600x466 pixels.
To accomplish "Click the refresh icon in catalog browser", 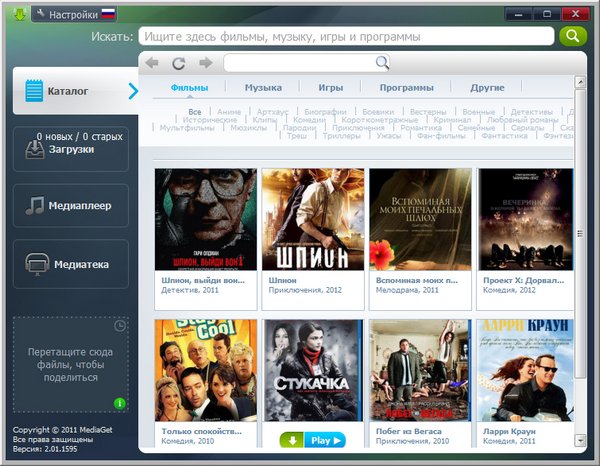I will pos(179,63).
